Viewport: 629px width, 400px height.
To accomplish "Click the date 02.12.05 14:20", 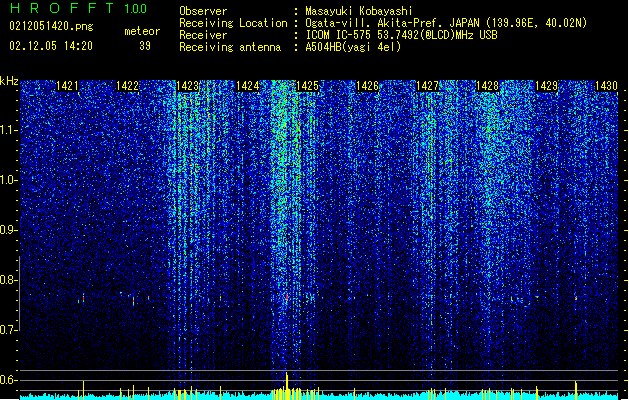I will 51,46.
